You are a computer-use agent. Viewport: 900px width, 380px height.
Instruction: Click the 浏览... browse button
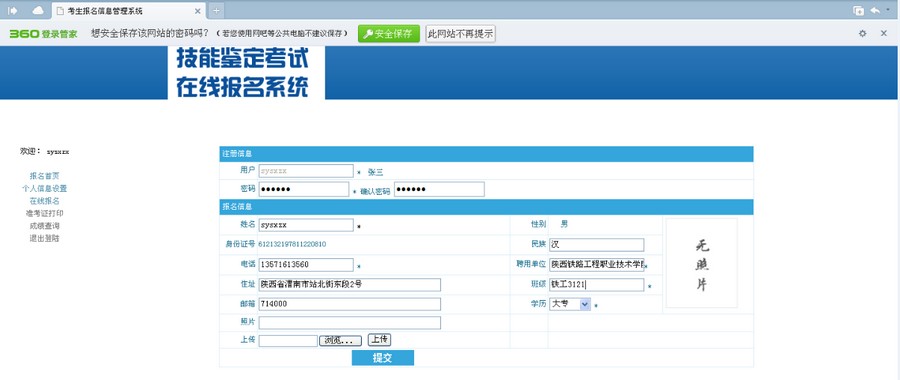point(340,341)
